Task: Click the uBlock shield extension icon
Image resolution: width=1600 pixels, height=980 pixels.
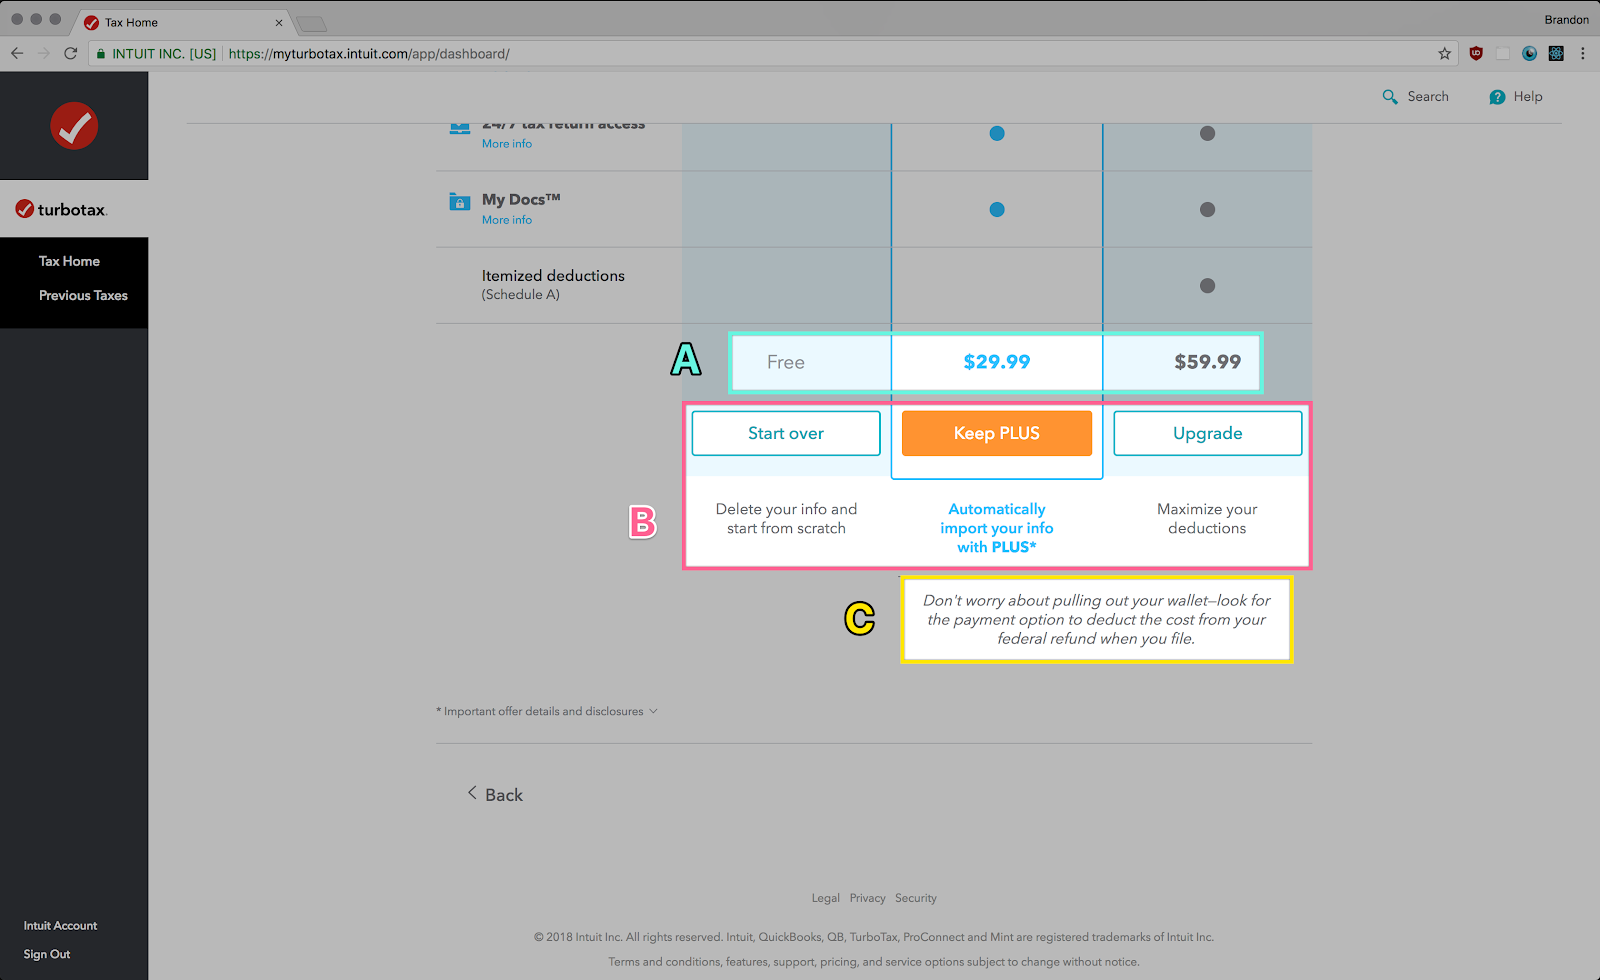Action: pyautogui.click(x=1476, y=54)
